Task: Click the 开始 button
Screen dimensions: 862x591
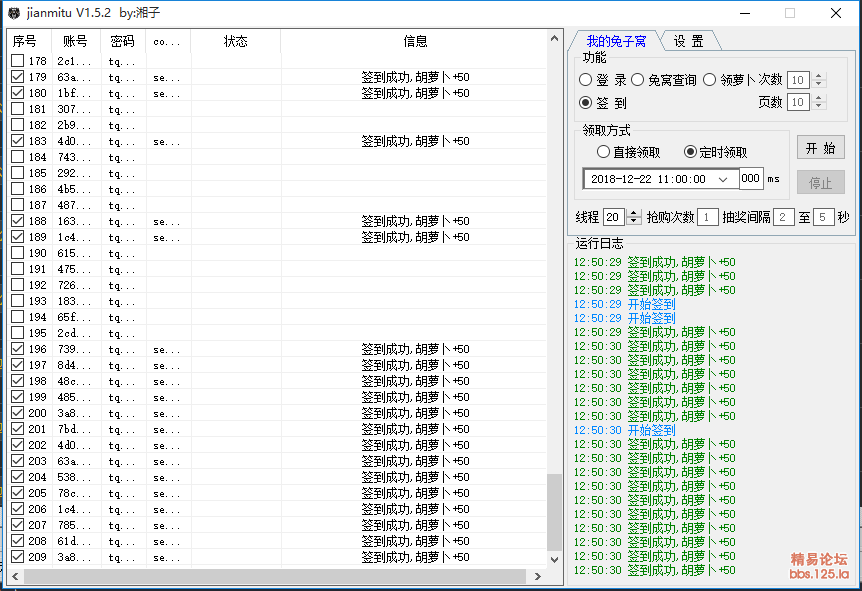Action: click(820, 147)
